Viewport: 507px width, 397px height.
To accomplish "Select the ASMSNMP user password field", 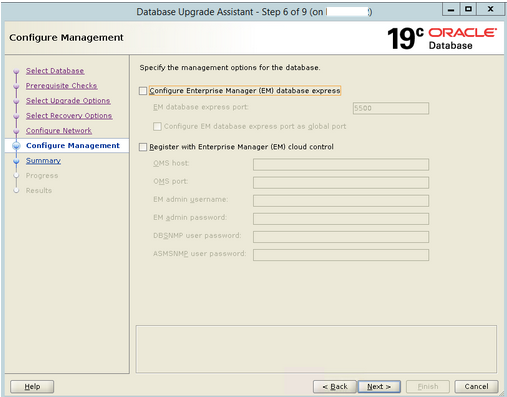I will [341, 255].
